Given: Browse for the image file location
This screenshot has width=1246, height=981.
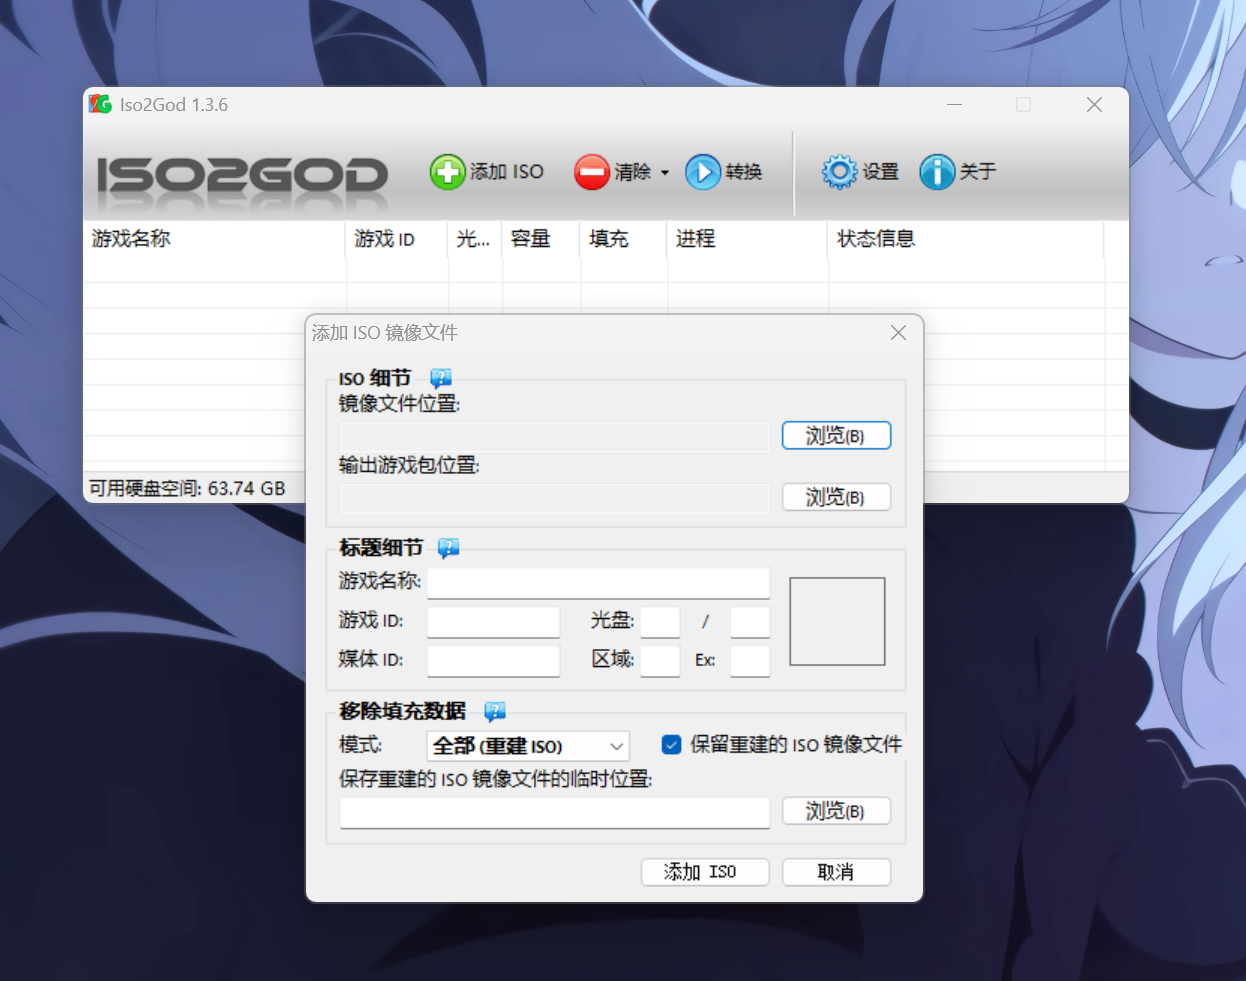Looking at the screenshot, I should tap(835, 436).
